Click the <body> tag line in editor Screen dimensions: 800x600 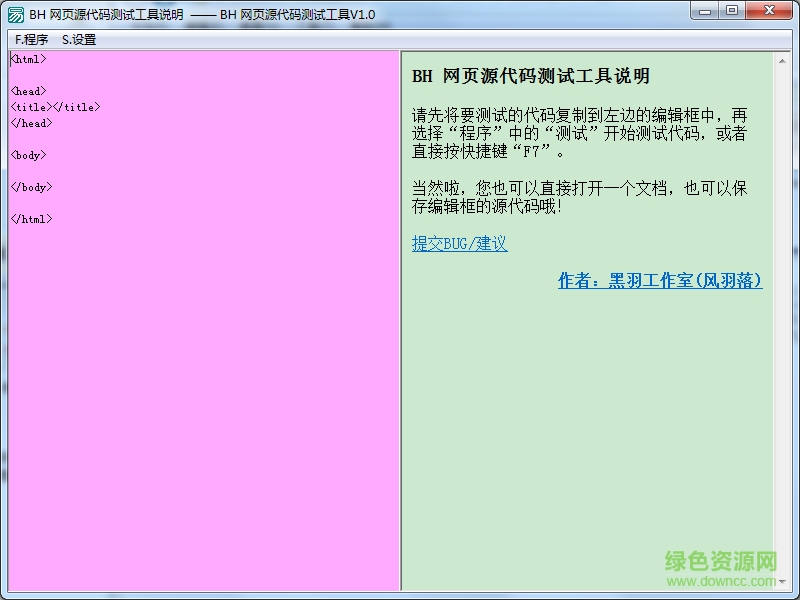pos(29,155)
